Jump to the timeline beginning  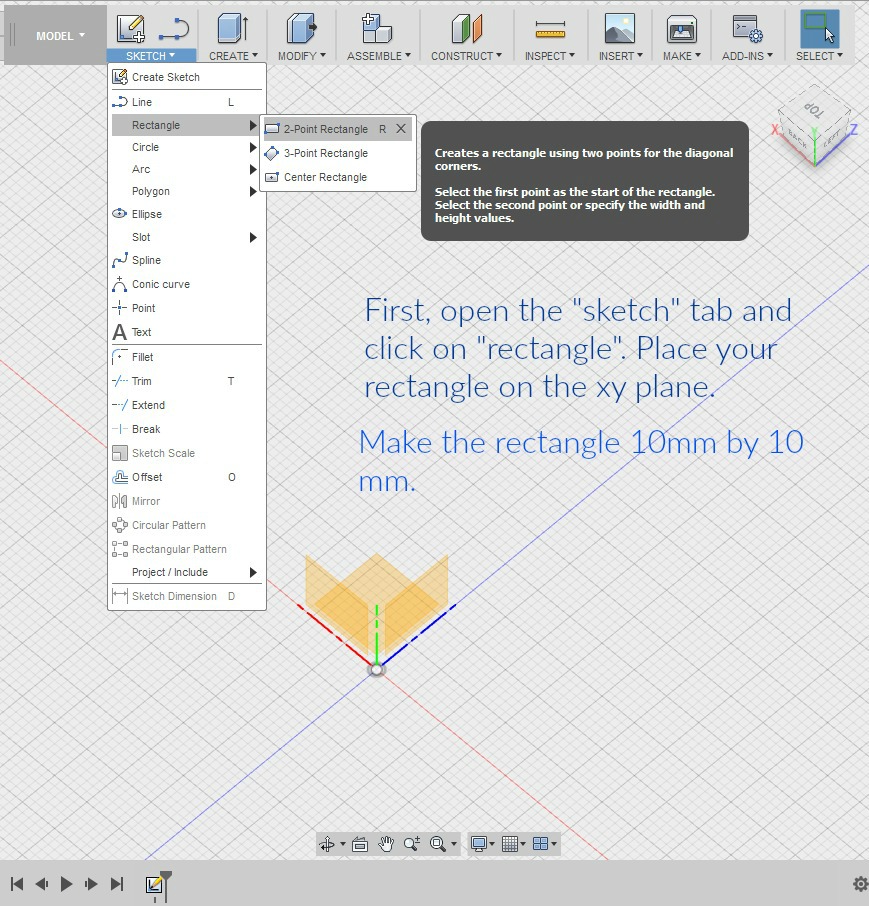click(x=17, y=884)
